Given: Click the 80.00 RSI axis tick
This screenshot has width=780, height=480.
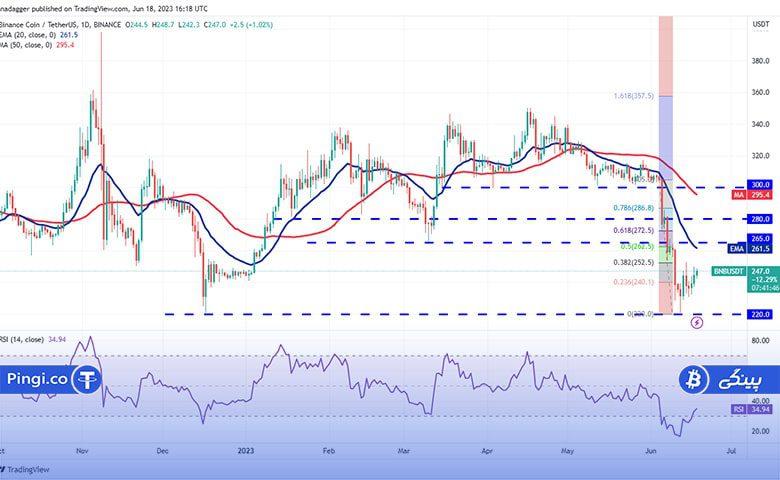Looking at the screenshot, I should click(x=760, y=341).
